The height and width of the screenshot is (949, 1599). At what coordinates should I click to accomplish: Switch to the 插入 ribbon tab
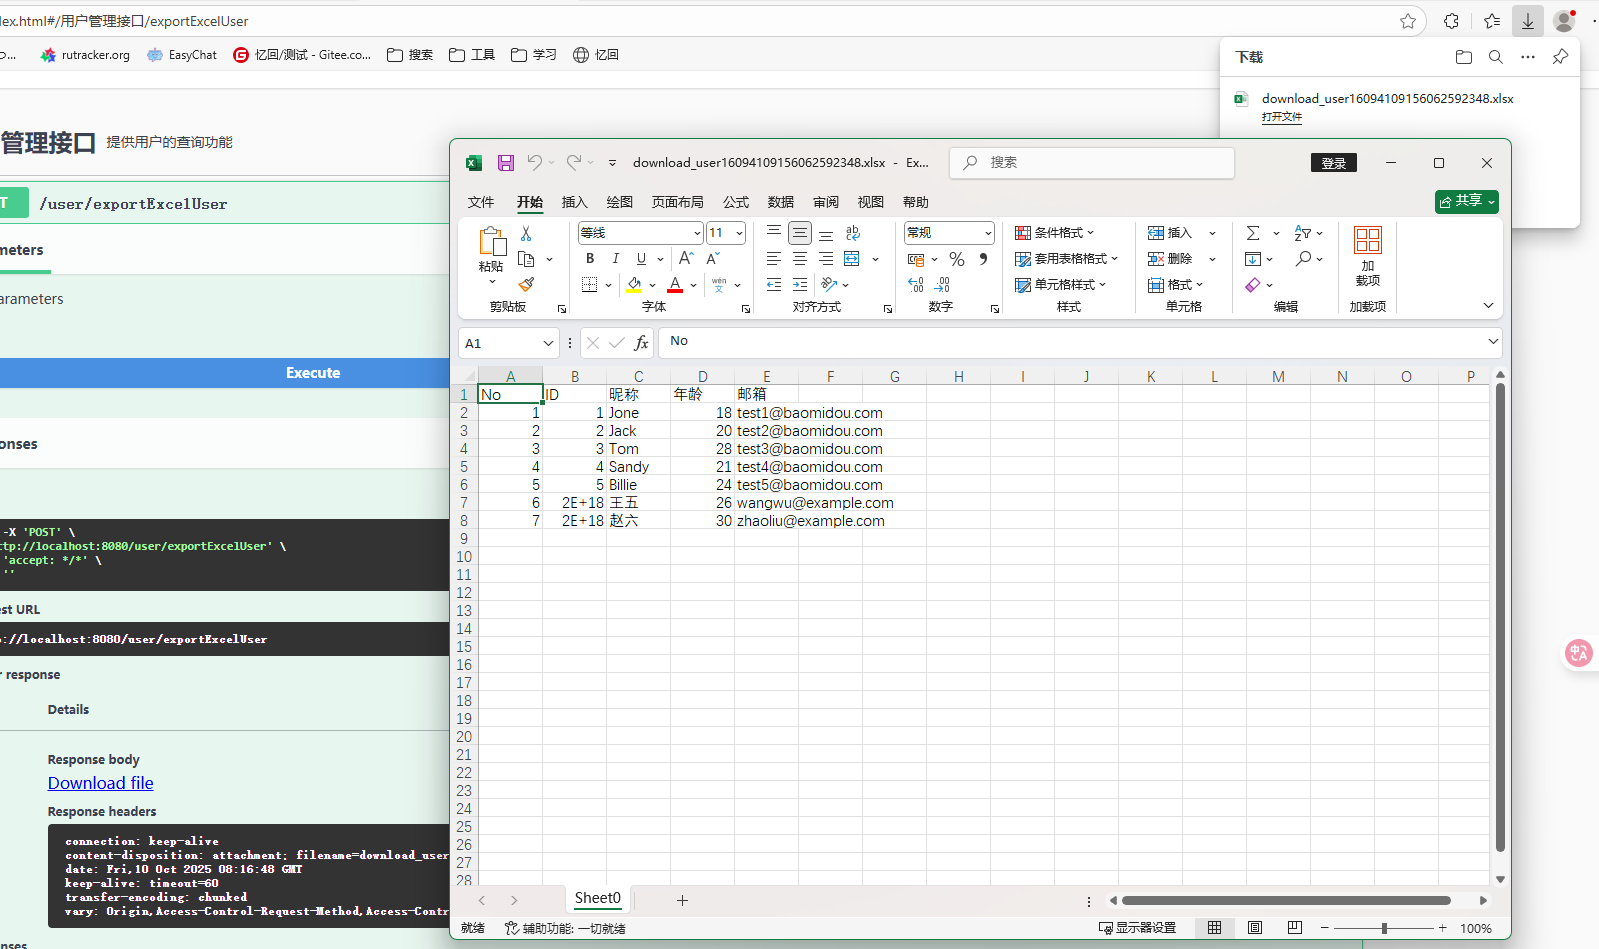click(574, 202)
